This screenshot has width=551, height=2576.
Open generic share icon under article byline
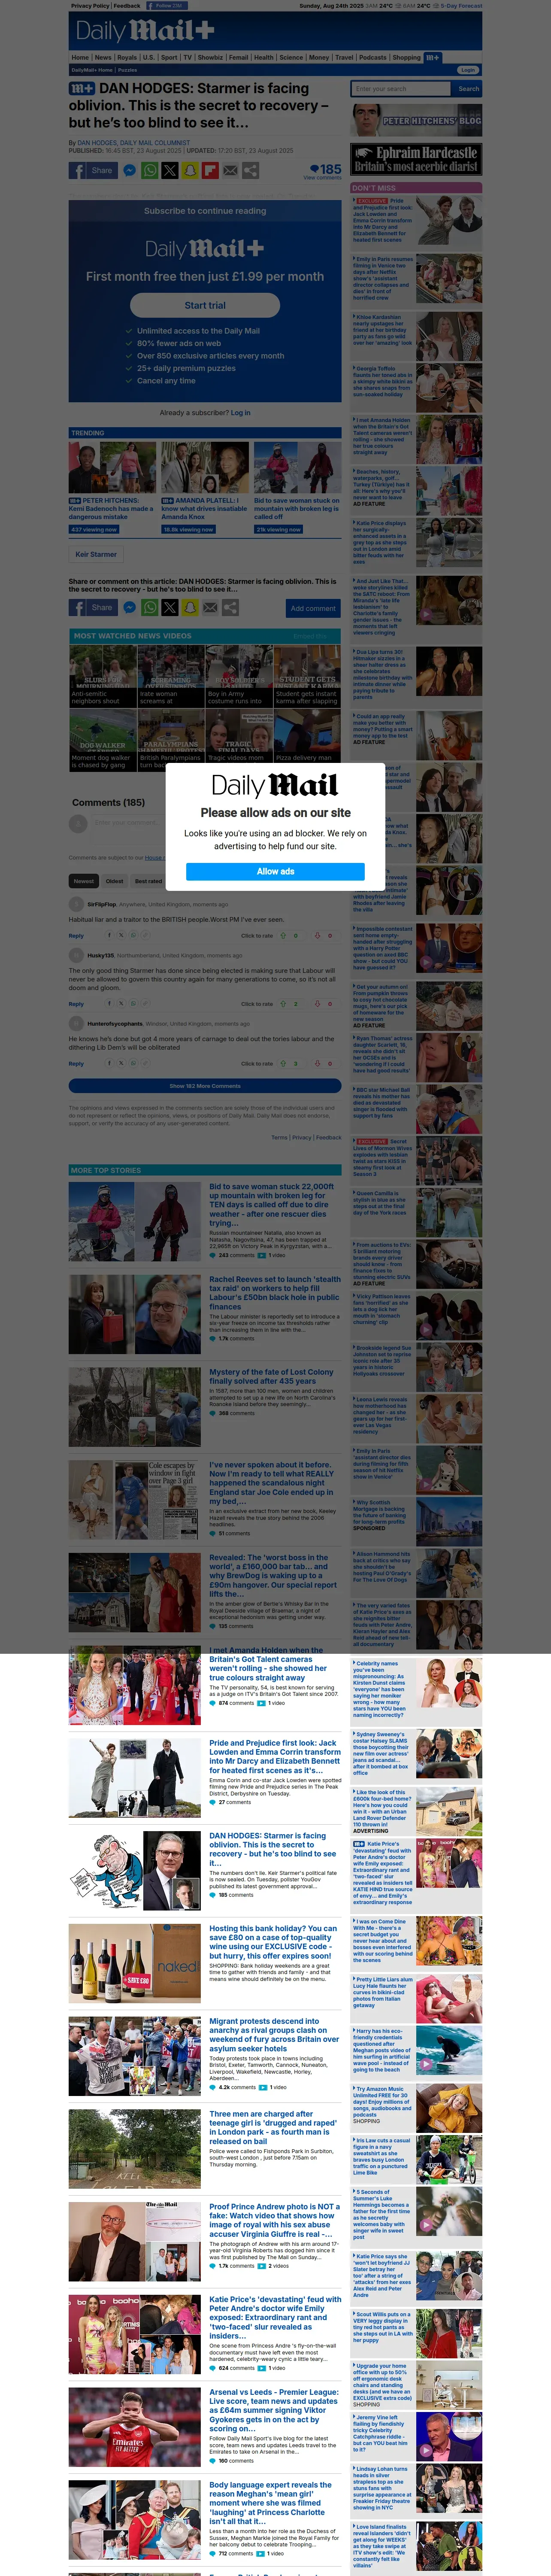coord(250,171)
